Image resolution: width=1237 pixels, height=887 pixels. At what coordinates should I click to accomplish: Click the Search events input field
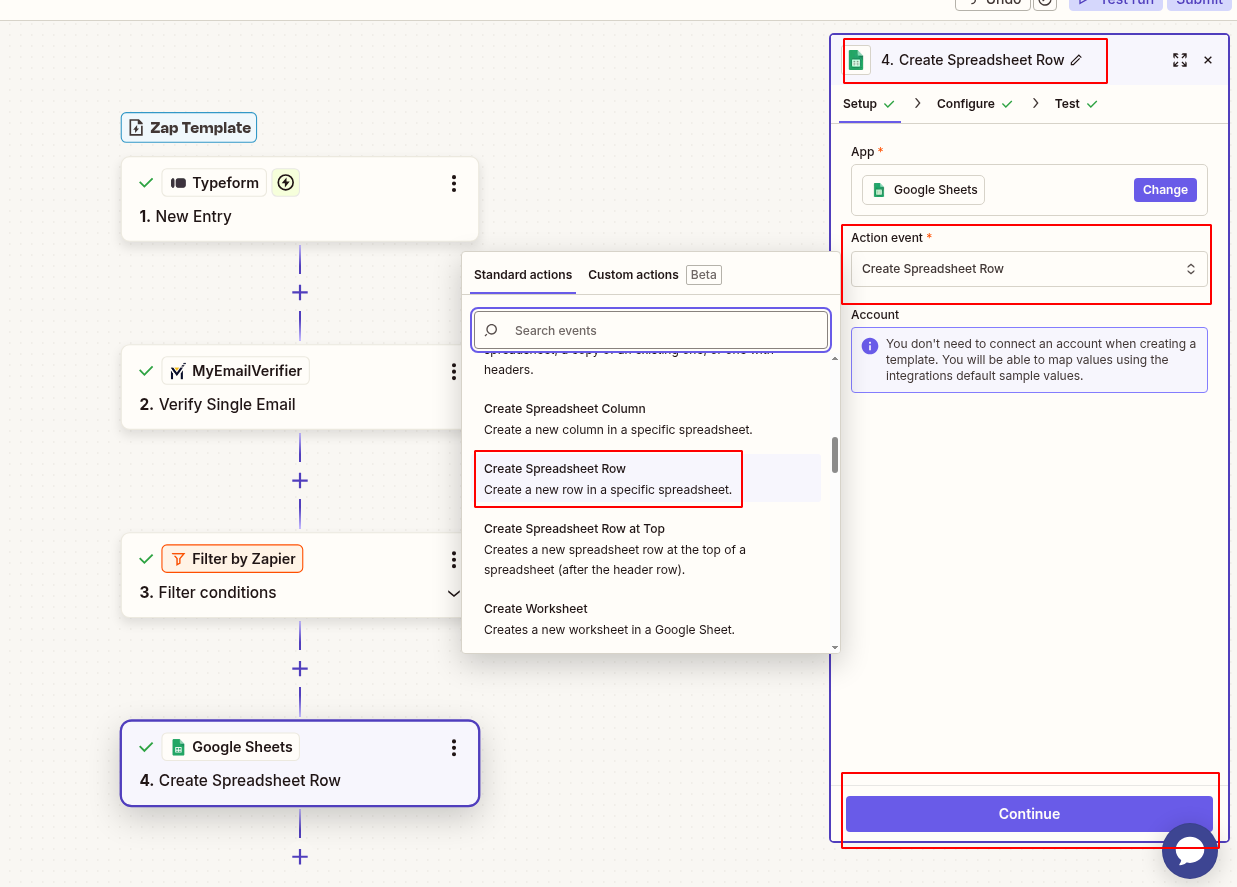point(650,329)
